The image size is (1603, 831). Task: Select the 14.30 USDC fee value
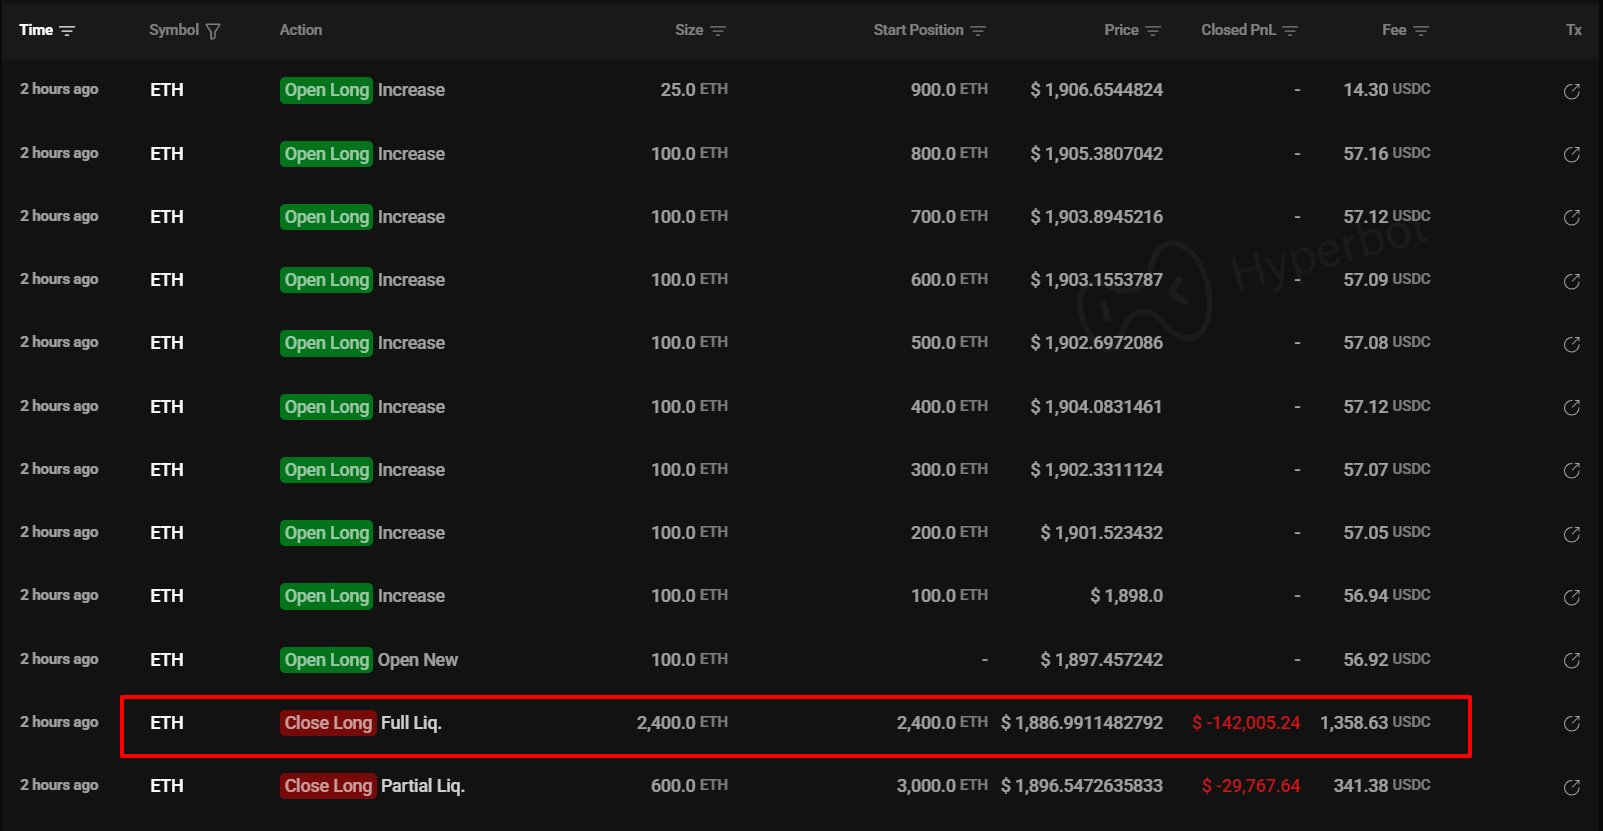[x=1387, y=90]
